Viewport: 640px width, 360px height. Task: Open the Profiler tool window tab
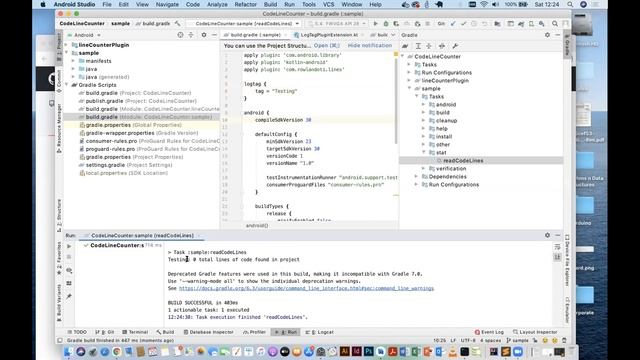click(254, 332)
